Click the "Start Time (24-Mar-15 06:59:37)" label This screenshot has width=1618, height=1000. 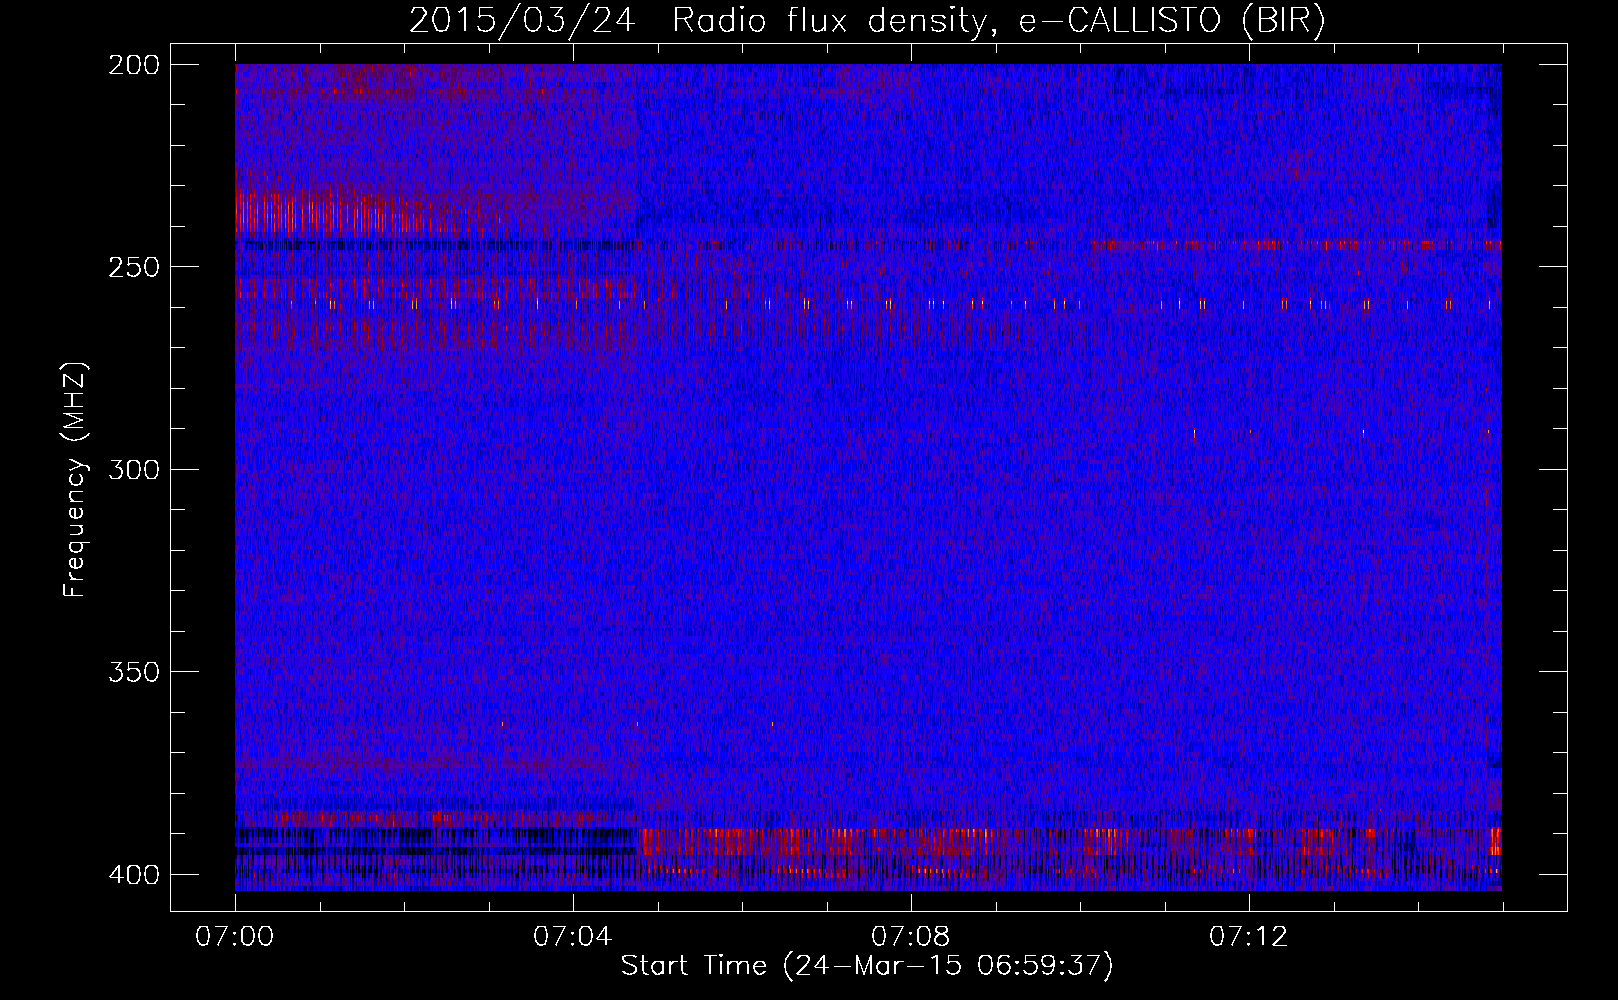[867, 966]
